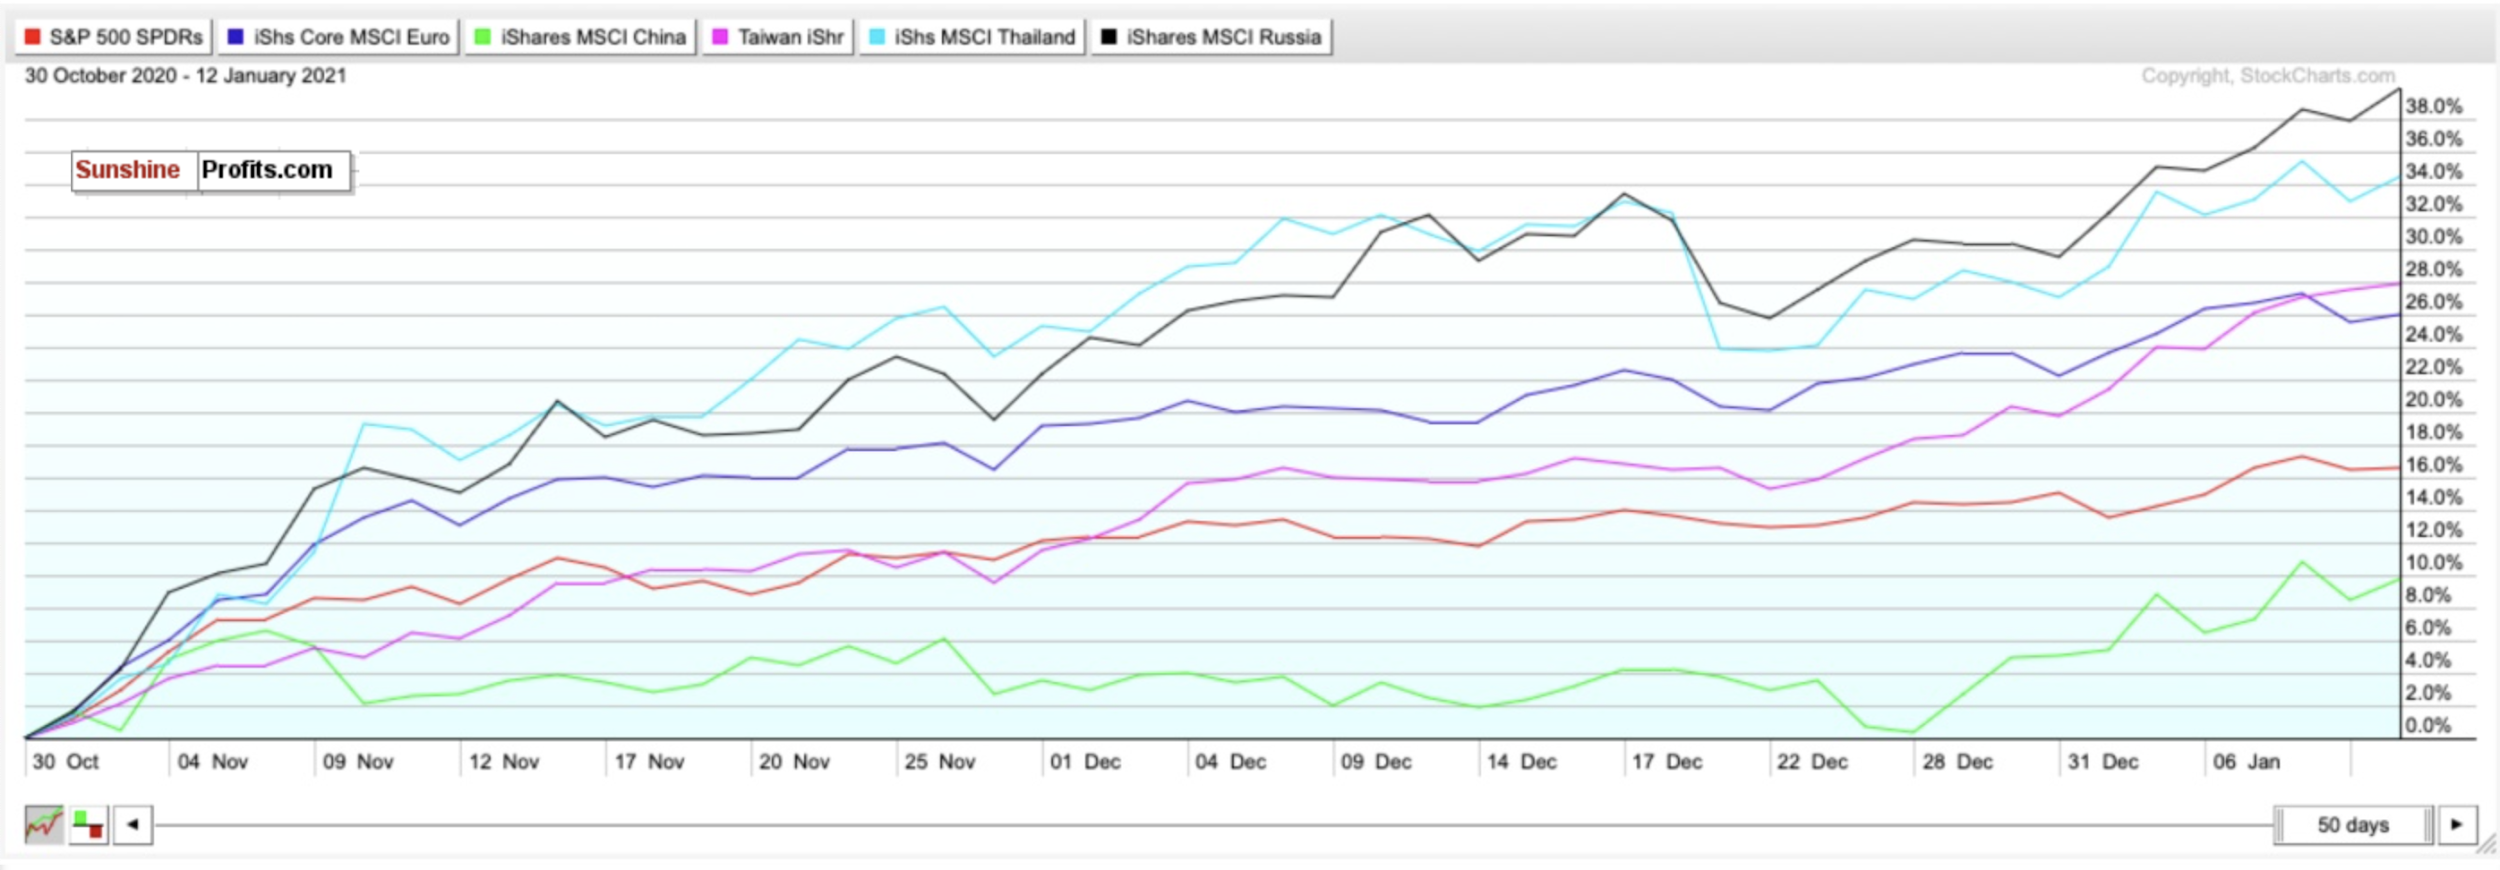The image size is (2500, 870).
Task: Click the black Russia color swatch
Action: 1109,37
